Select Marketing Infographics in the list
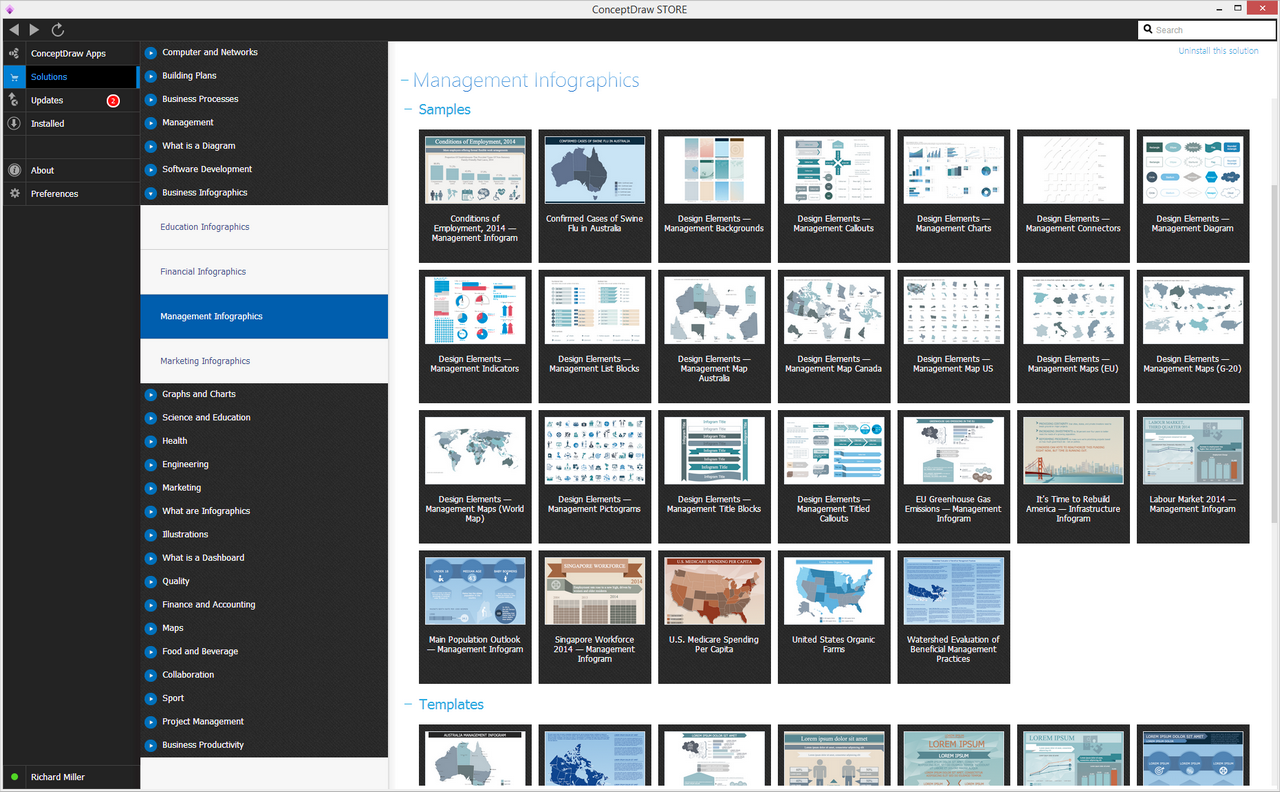The height and width of the screenshot is (792, 1280). coord(264,361)
